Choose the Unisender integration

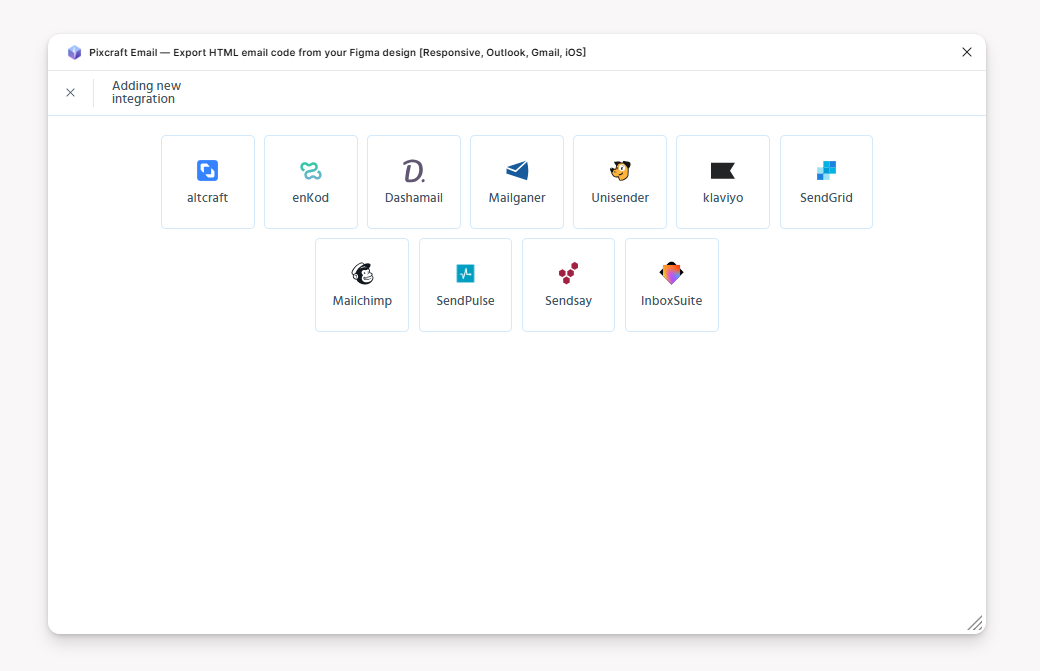tap(619, 182)
